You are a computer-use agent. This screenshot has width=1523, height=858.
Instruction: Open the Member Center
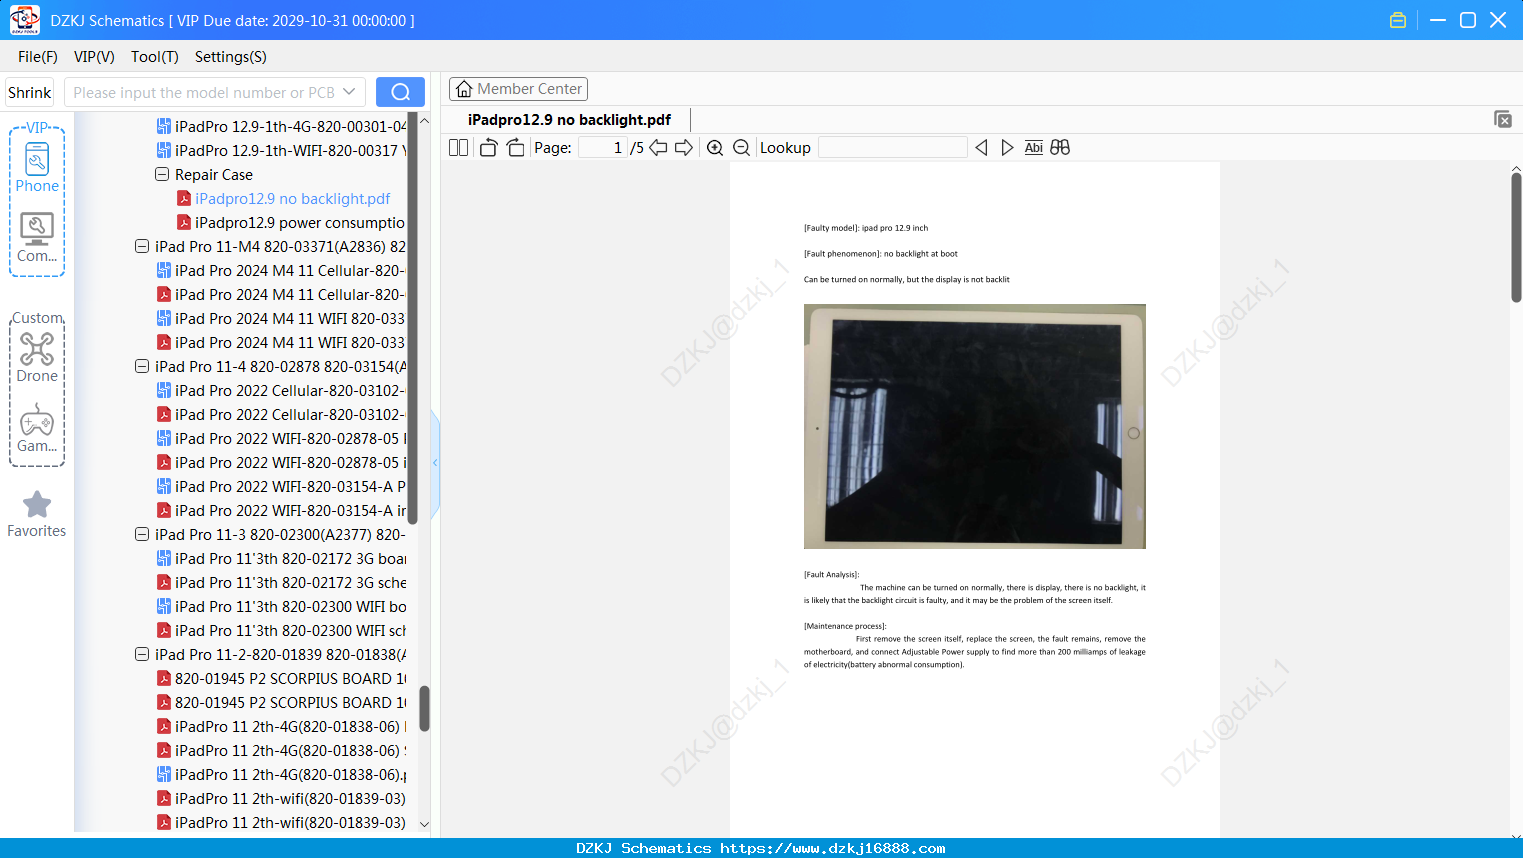518,89
